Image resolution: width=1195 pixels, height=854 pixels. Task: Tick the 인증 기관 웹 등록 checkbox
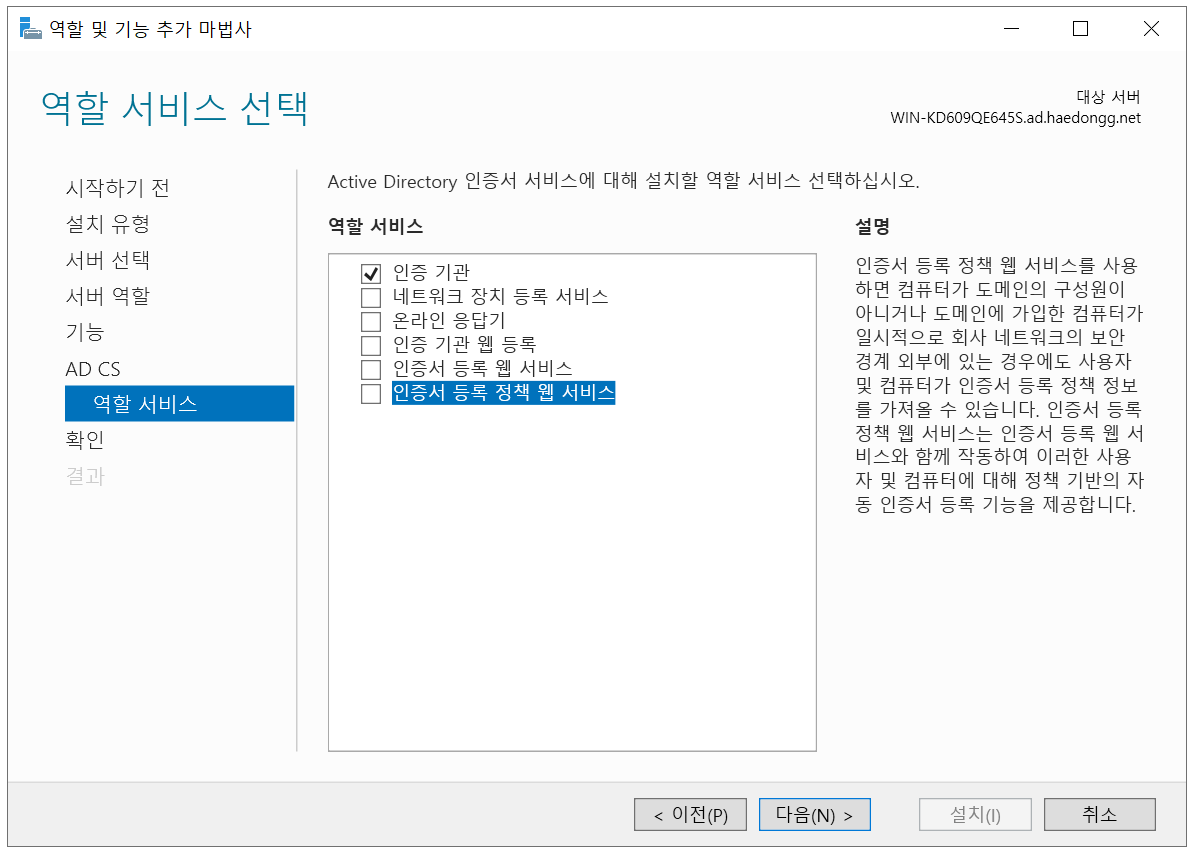point(371,345)
